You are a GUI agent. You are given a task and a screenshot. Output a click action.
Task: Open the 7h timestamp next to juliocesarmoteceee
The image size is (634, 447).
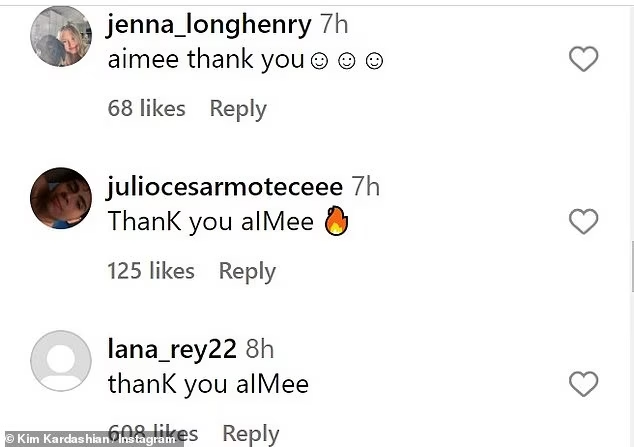[366, 186]
